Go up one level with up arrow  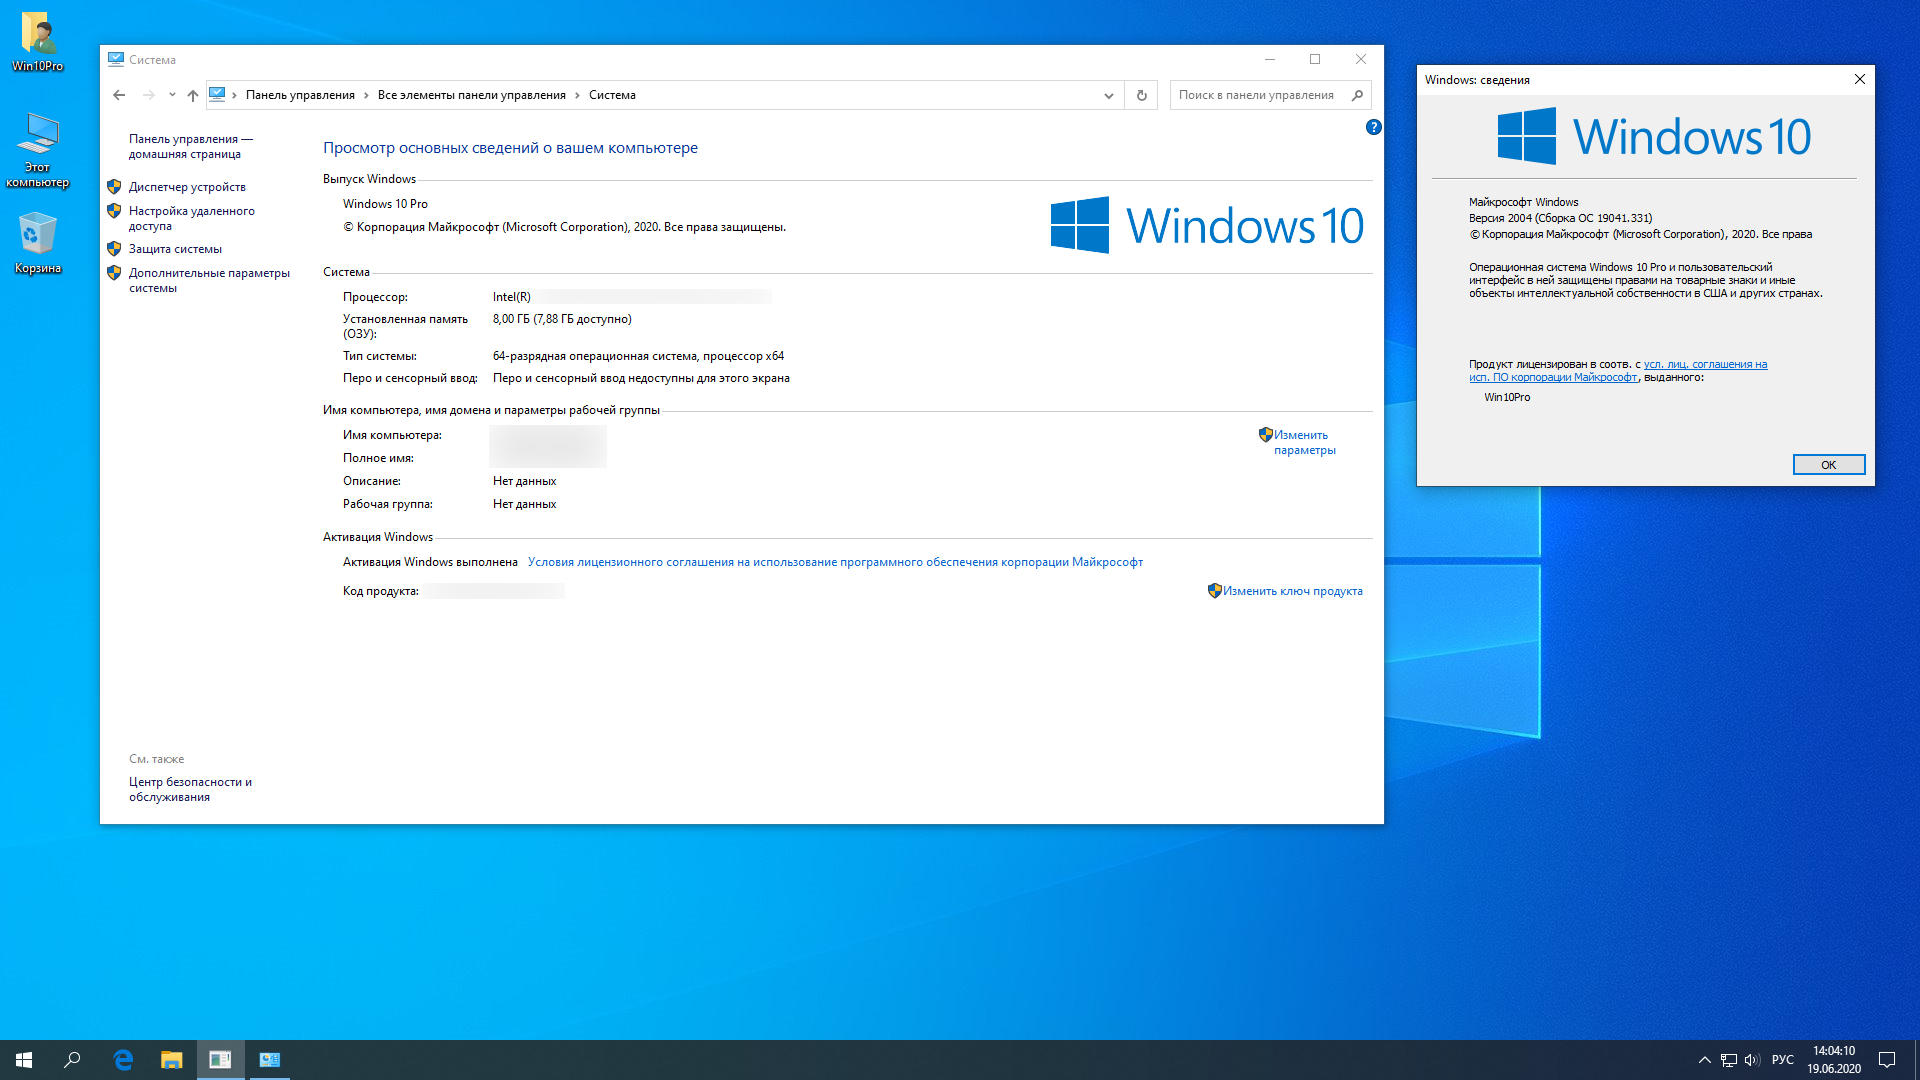[193, 95]
